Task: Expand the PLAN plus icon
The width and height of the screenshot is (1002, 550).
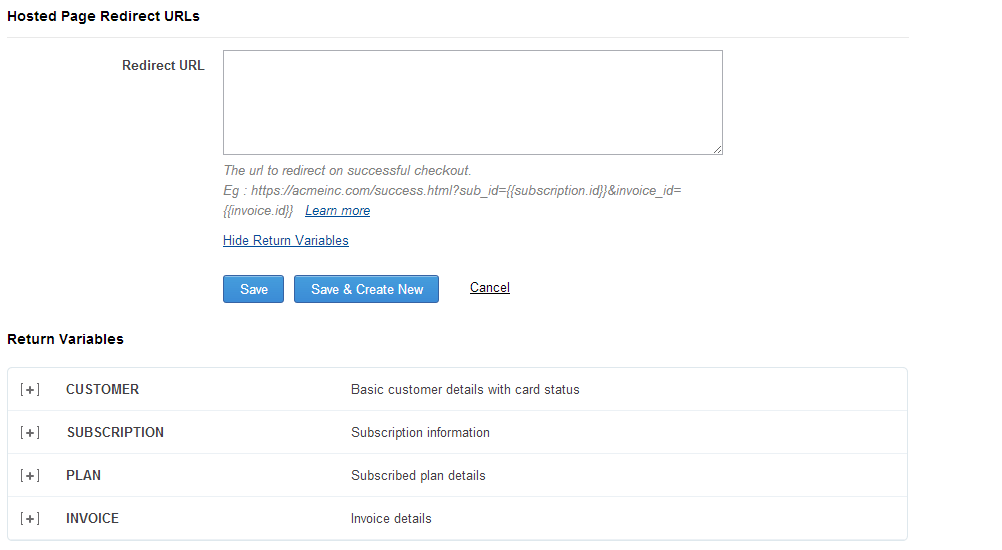Action: tap(30, 476)
